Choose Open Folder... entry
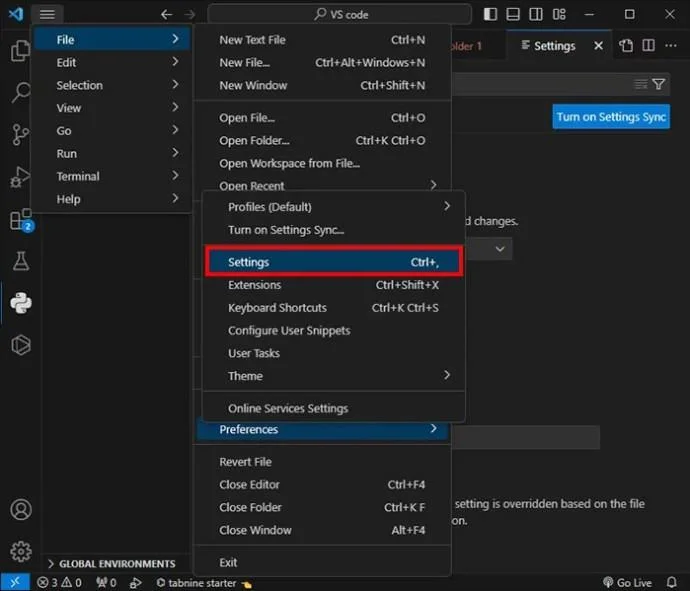 click(x=323, y=140)
